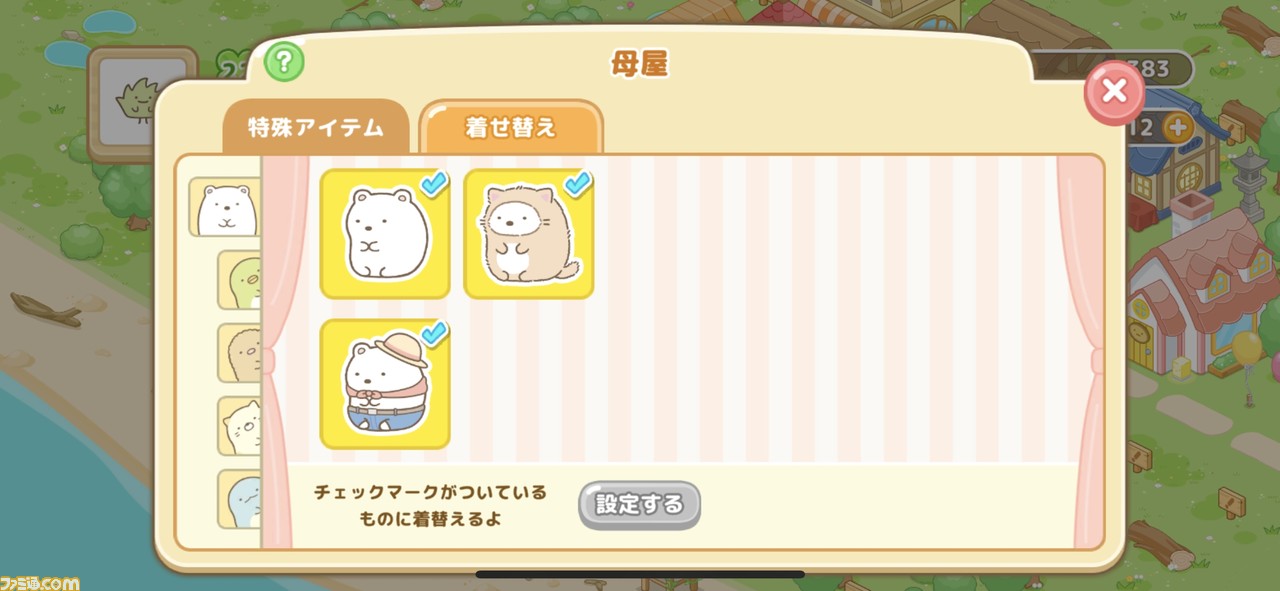The height and width of the screenshot is (591, 1280).
Task: Choose the cat suit polar bear costume
Action: (529, 234)
